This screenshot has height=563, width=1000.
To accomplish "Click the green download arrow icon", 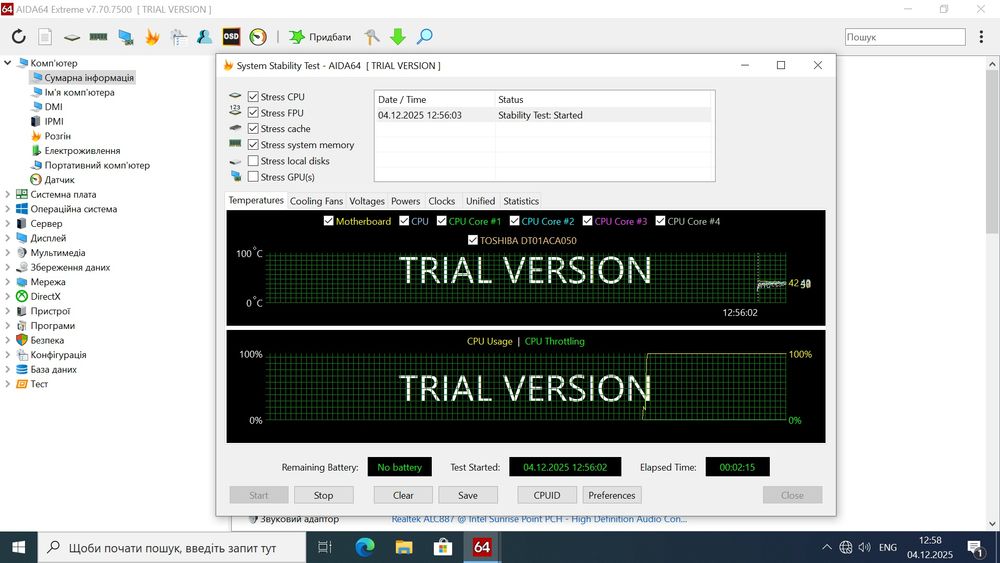I will pos(397,37).
